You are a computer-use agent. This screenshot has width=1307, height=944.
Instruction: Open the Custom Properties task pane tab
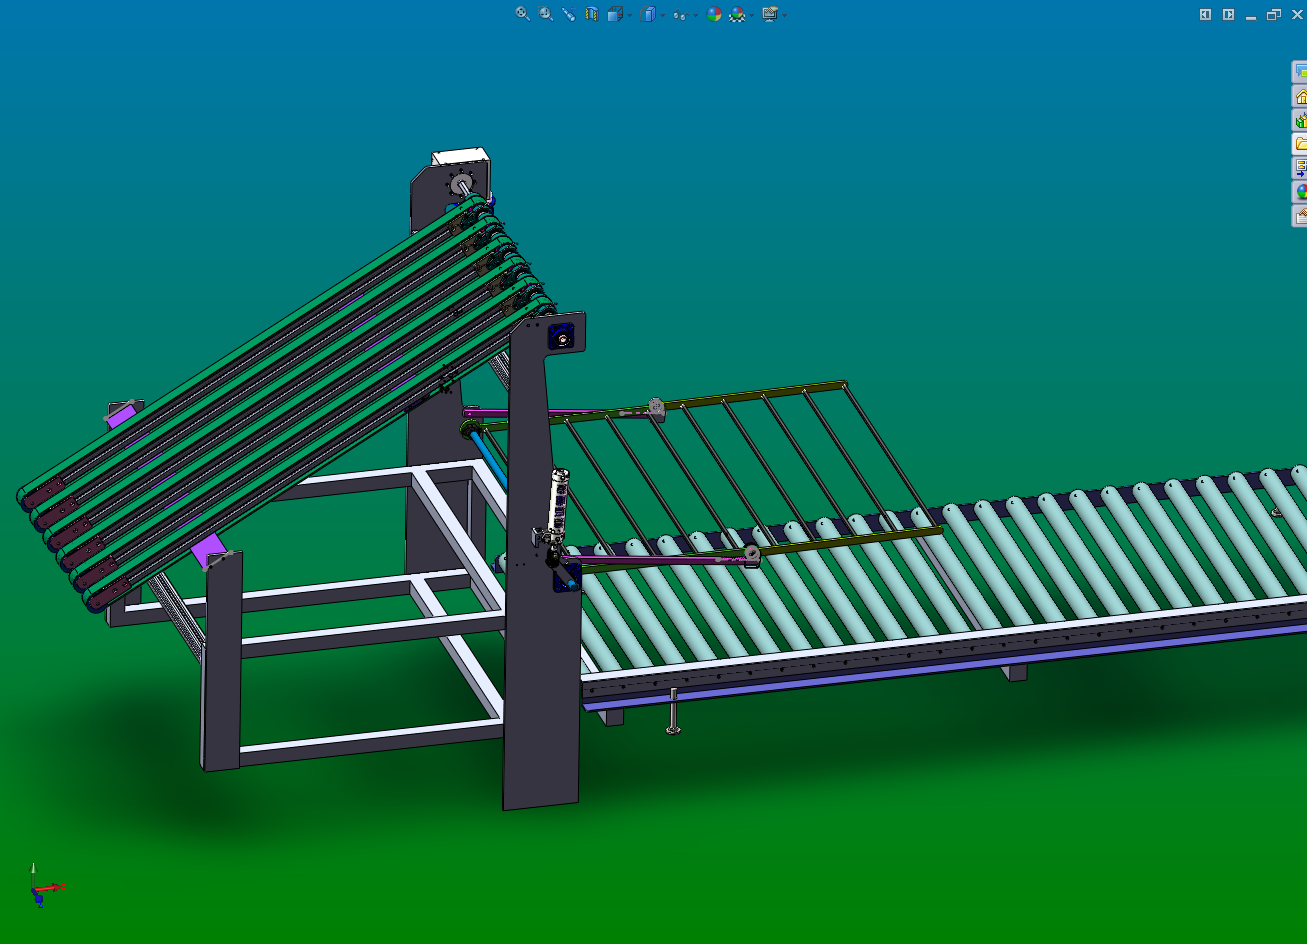point(1300,215)
